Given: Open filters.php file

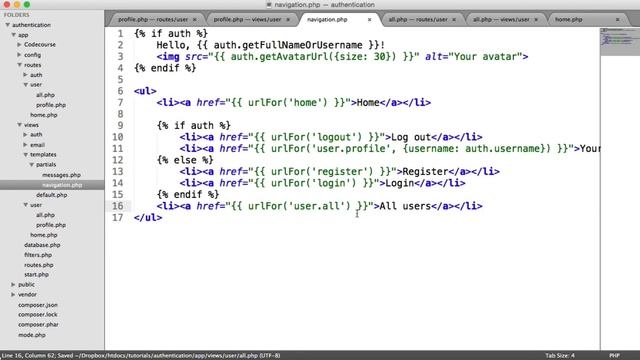Looking at the screenshot, I should [x=38, y=255].
